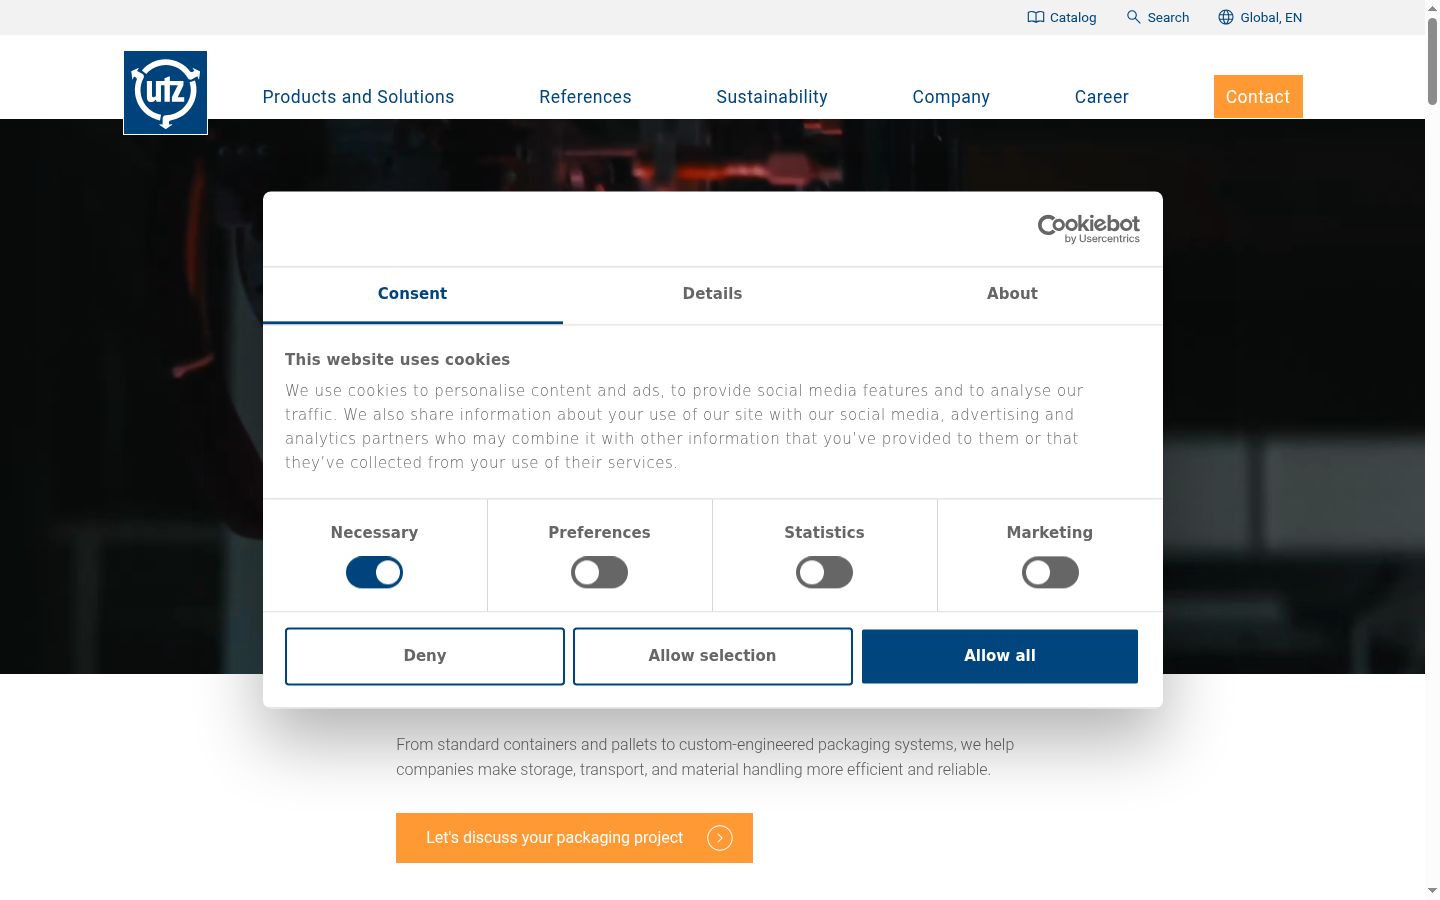This screenshot has width=1440, height=900.
Task: Click arrow icon on packaging project button
Action: (x=720, y=838)
